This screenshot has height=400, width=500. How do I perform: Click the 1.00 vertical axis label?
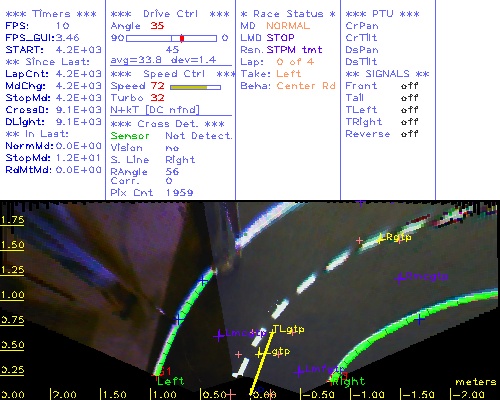(13, 295)
